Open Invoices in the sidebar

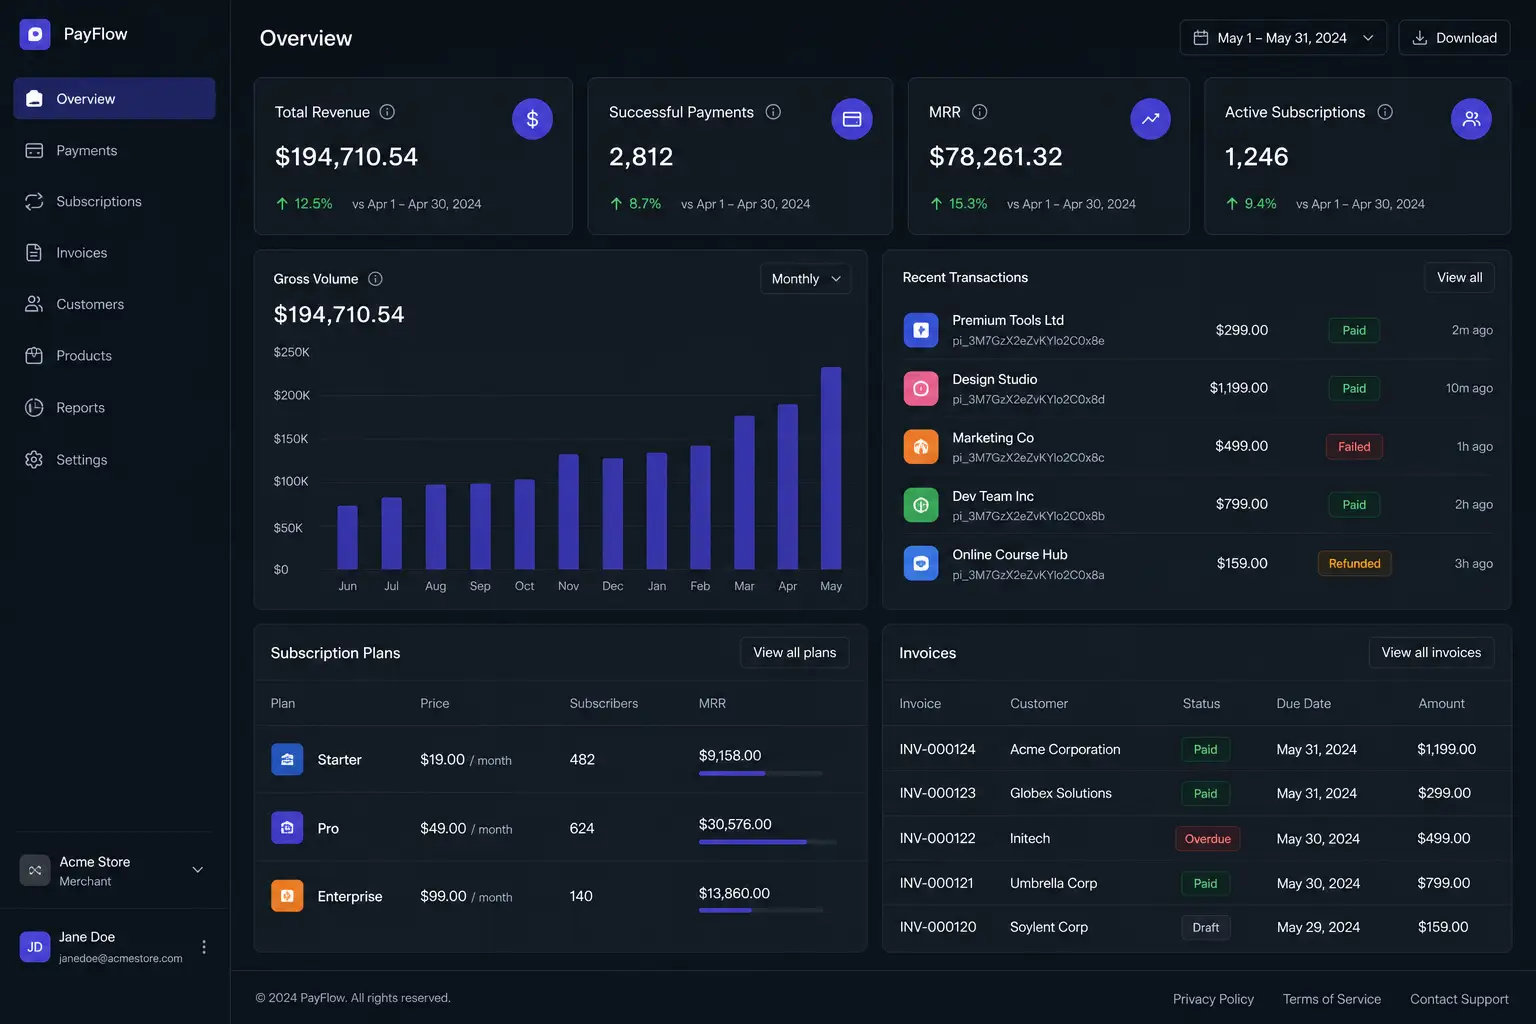coord(114,253)
